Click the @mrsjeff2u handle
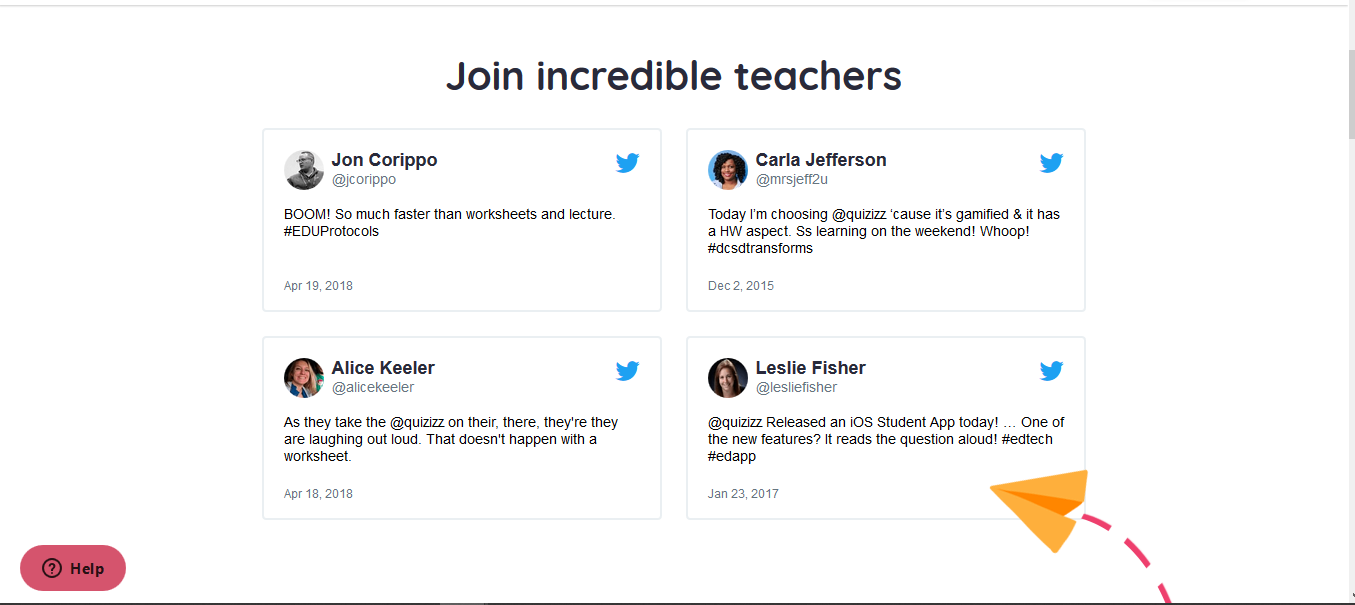The width and height of the screenshot is (1355, 605). click(x=791, y=180)
